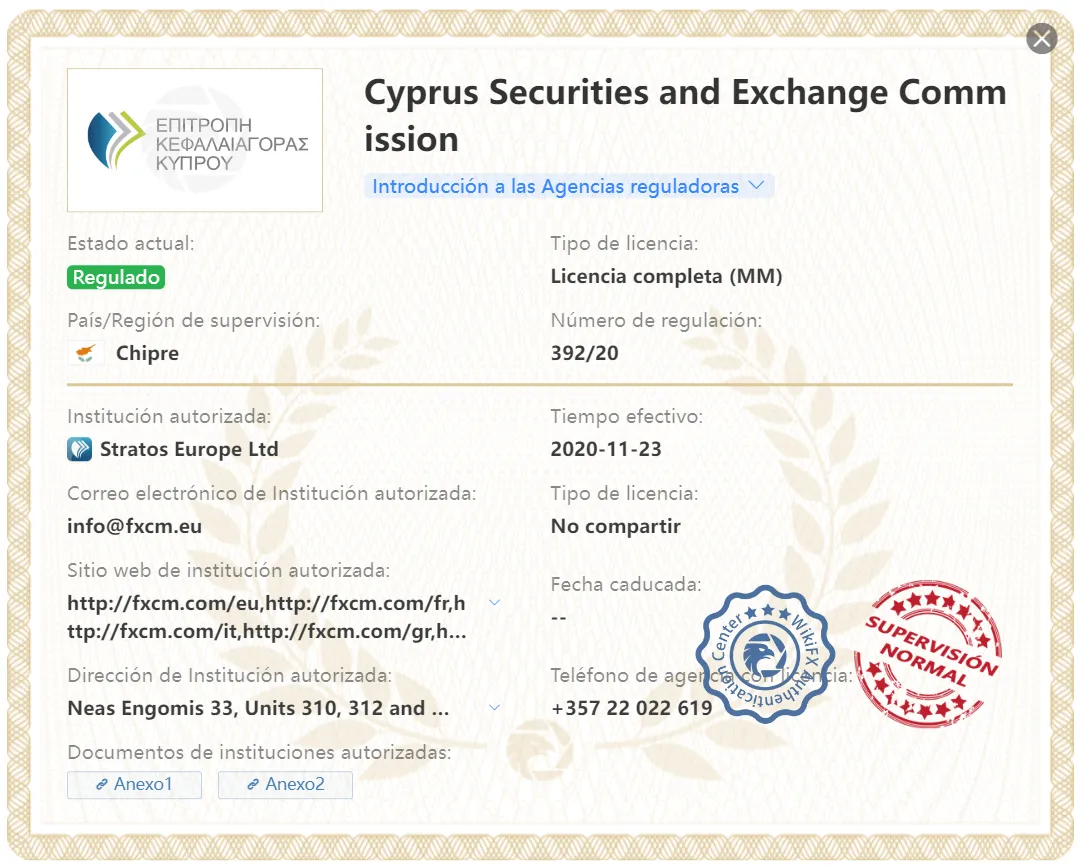The width and height of the screenshot is (1081, 867).
Task: Click the Número de regulación label
Action: coord(656,320)
